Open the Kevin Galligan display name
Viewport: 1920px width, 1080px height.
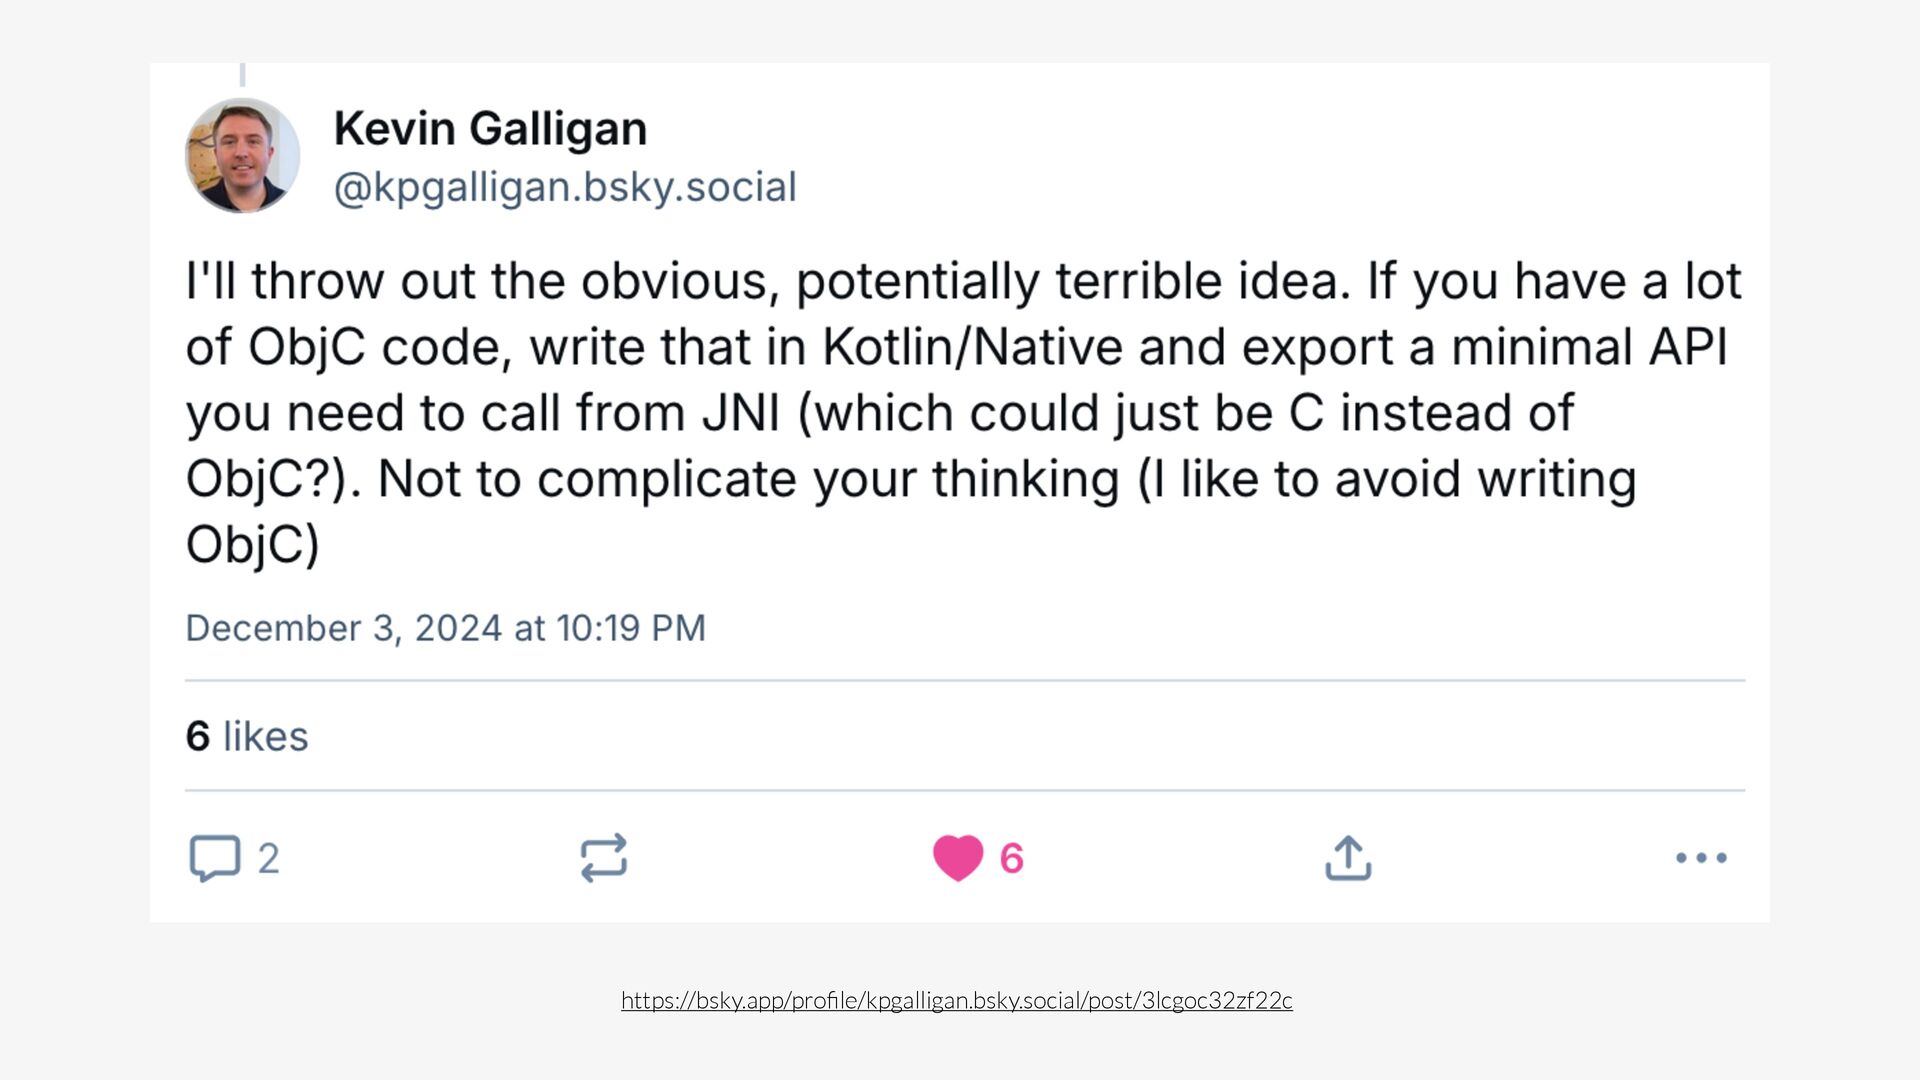[x=490, y=128]
